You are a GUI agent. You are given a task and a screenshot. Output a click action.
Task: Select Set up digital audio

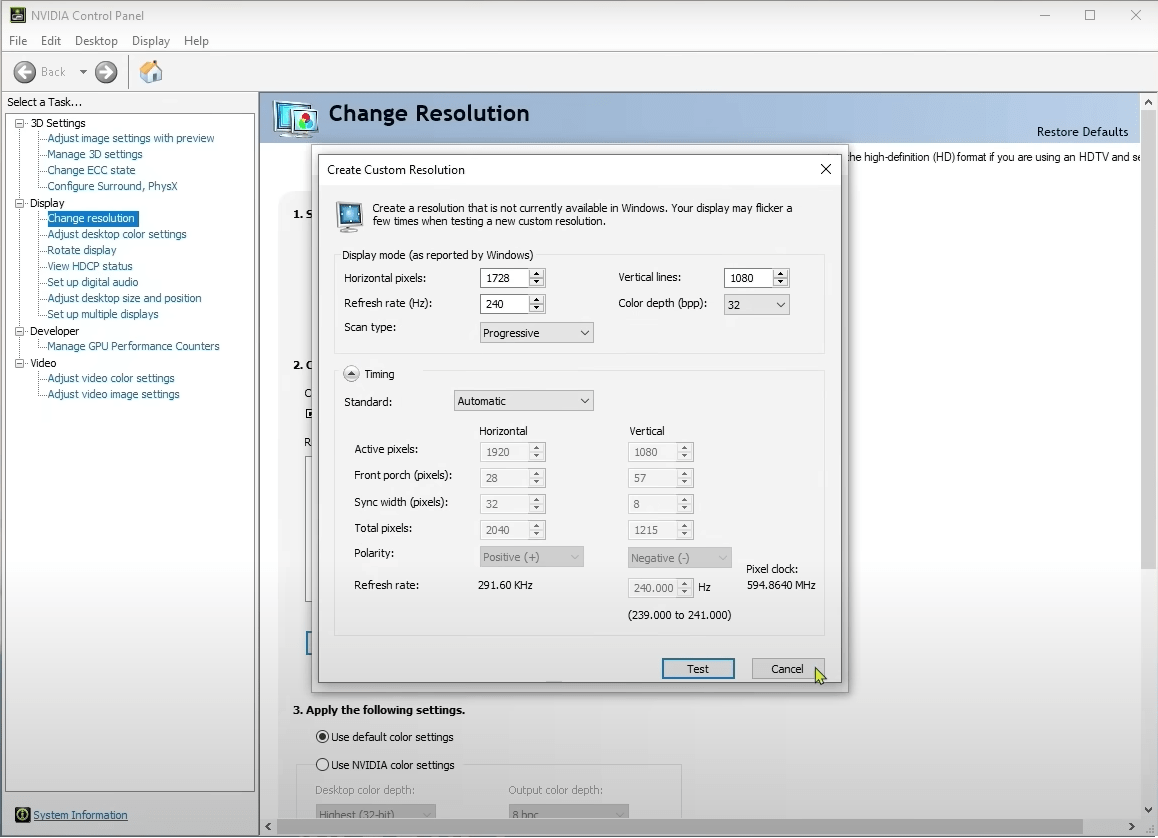click(92, 282)
